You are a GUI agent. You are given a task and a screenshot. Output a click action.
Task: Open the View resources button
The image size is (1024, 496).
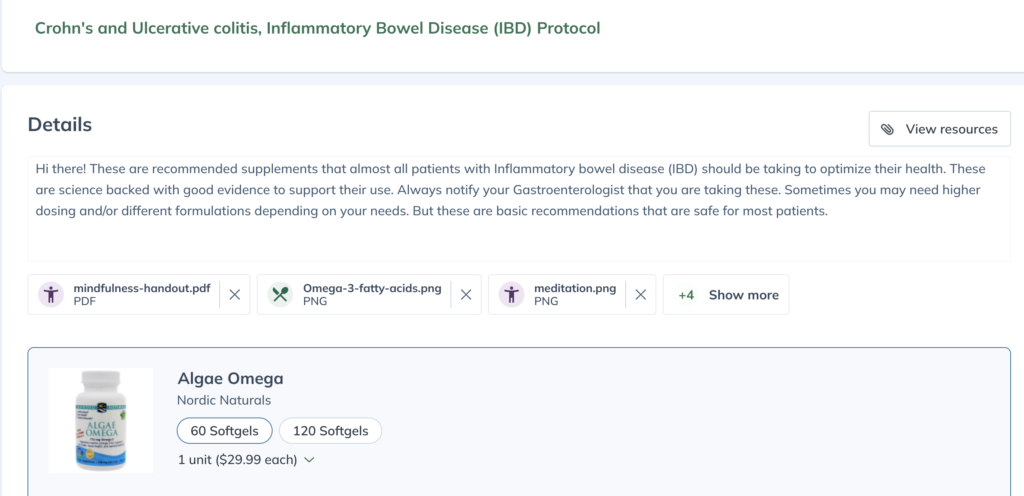939,129
